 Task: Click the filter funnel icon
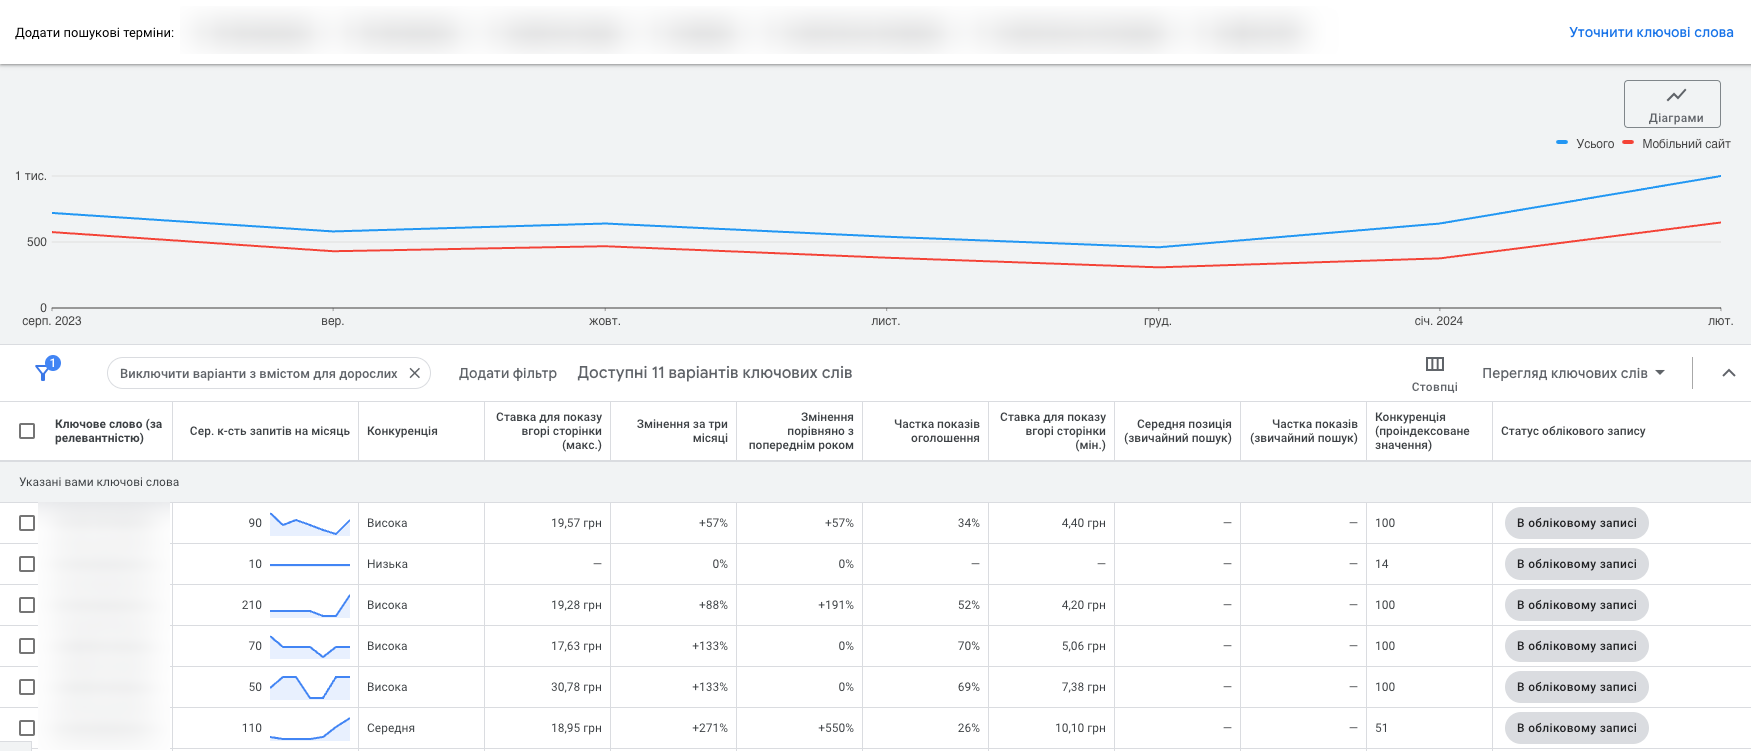(43, 372)
